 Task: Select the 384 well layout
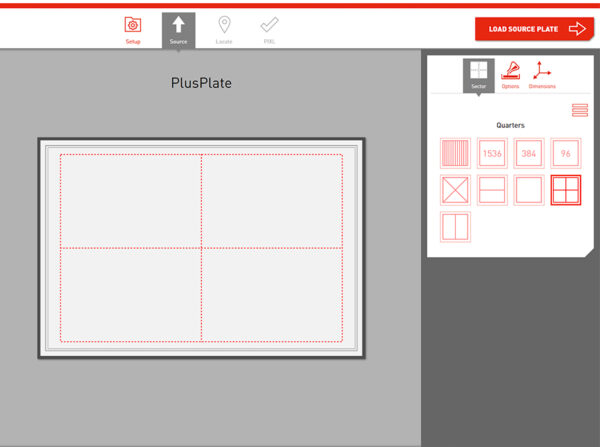[529, 153]
